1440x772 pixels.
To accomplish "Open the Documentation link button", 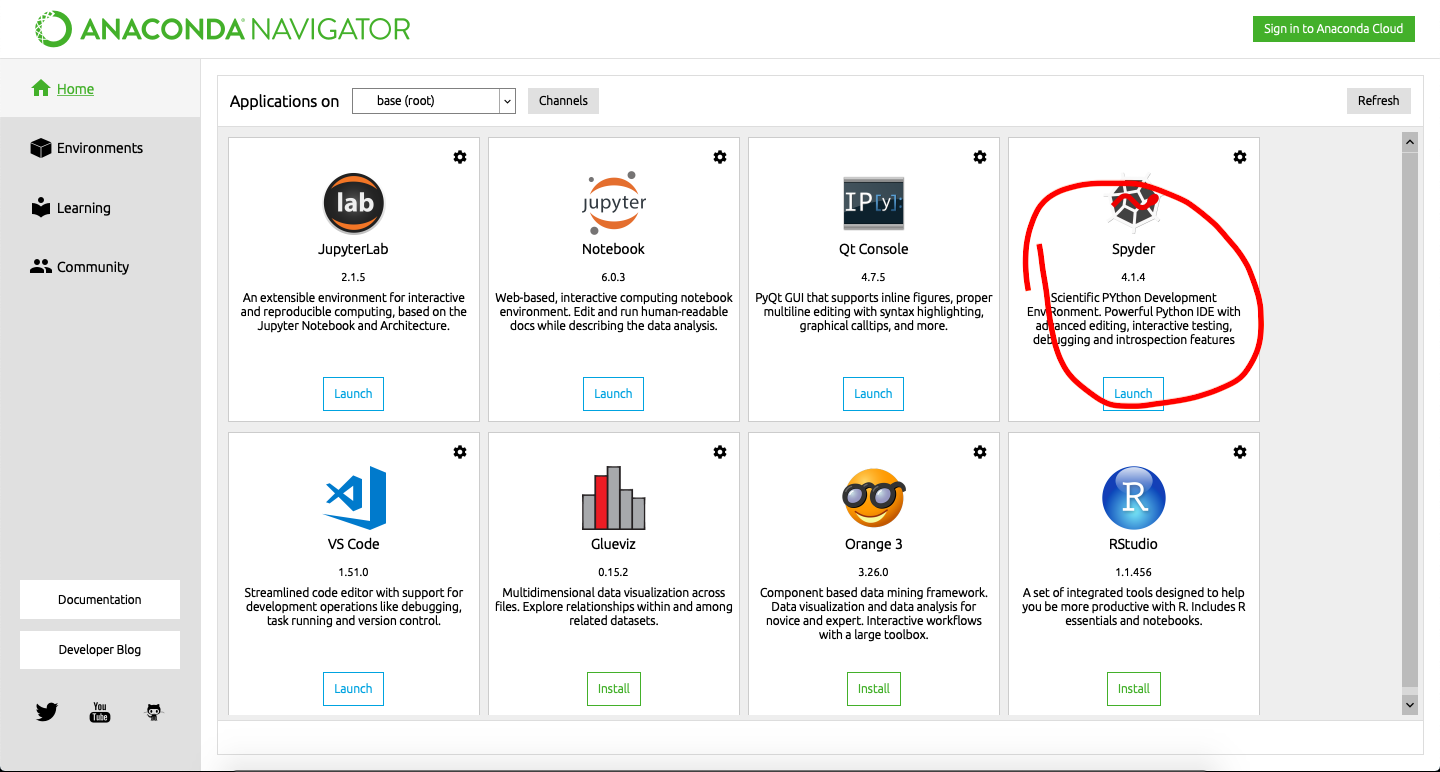I will coord(100,600).
